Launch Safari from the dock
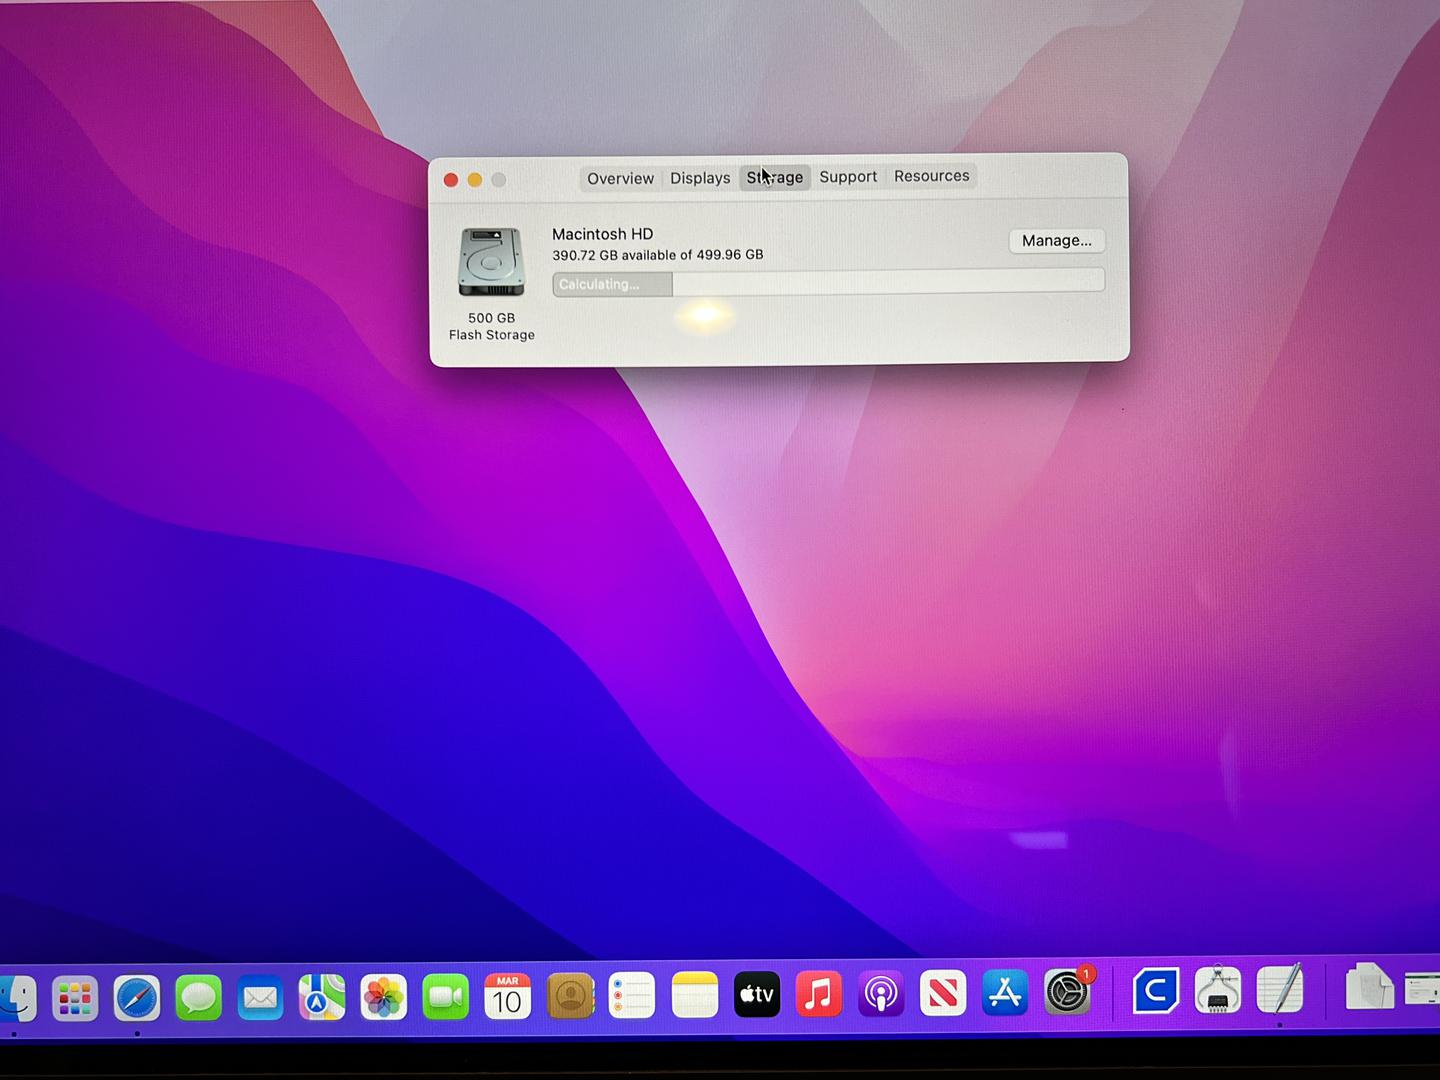 pos(137,998)
